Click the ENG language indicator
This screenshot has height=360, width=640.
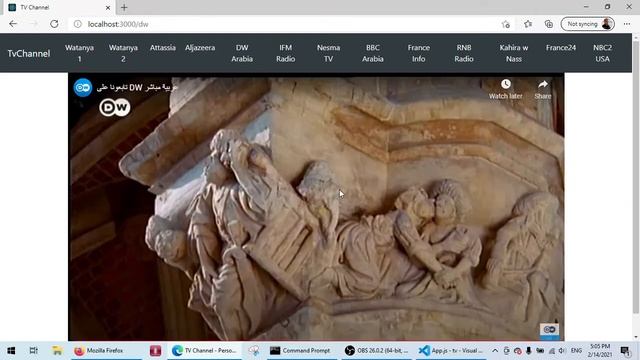pos(576,351)
